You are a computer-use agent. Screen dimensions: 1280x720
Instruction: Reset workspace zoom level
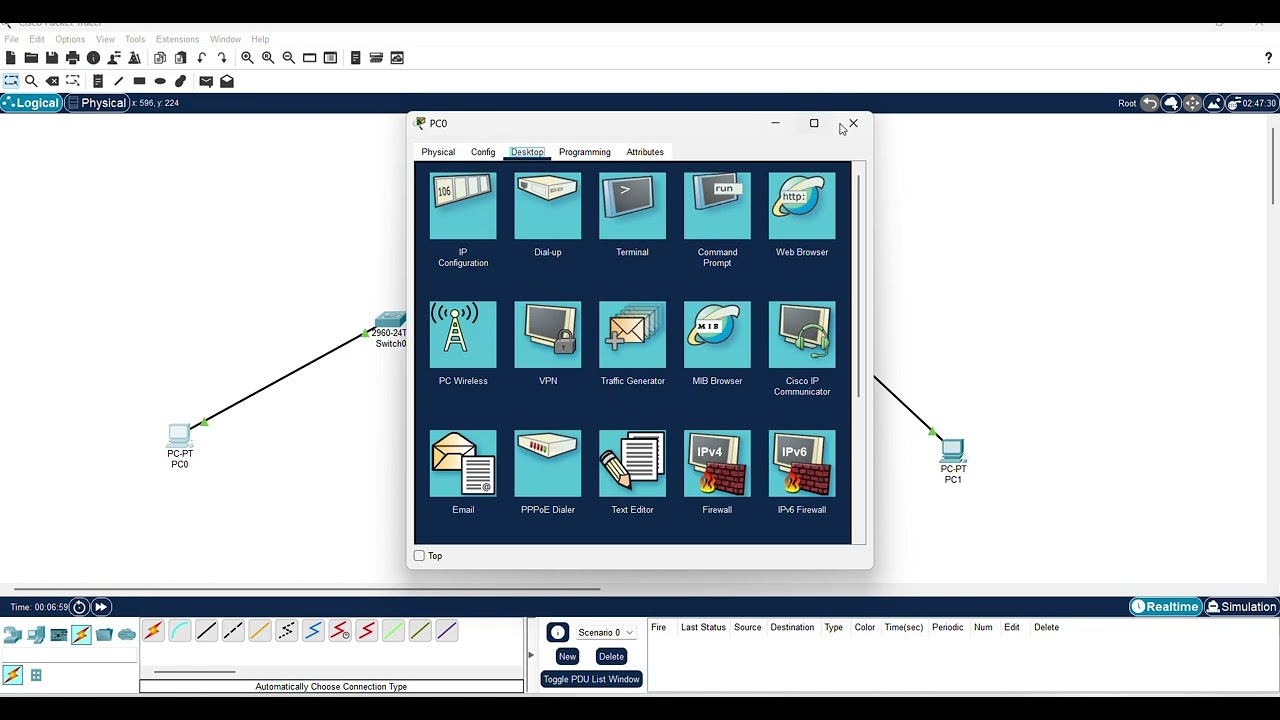(x=268, y=58)
